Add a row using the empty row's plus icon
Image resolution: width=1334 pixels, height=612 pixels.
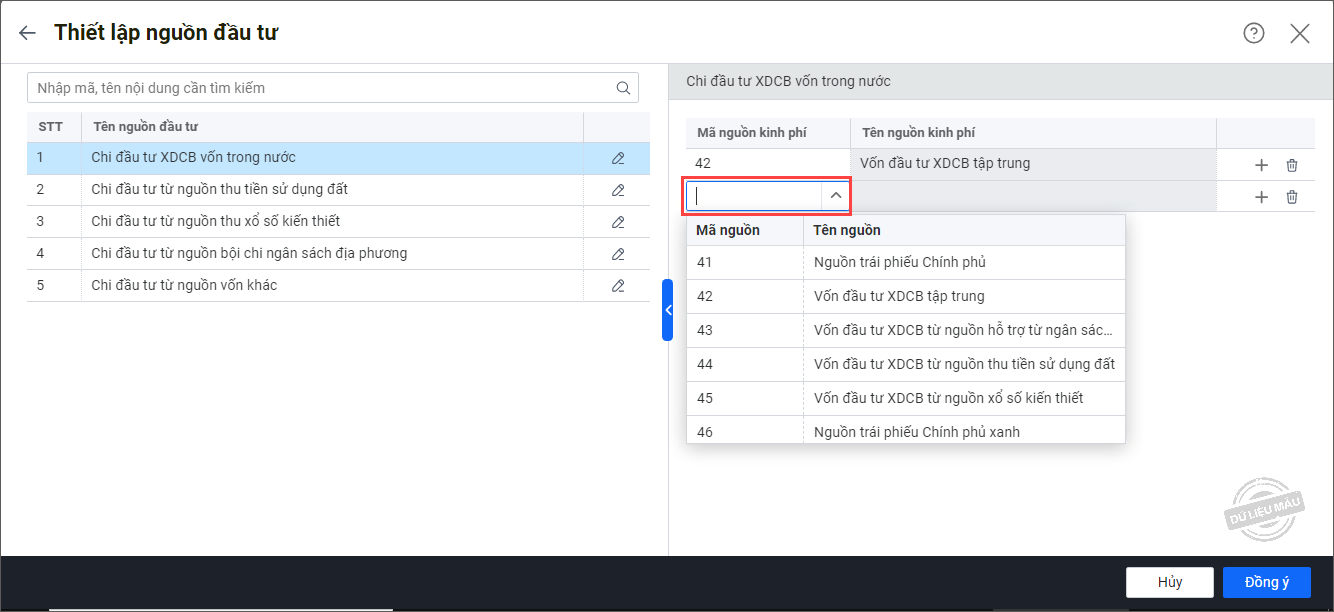1261,197
